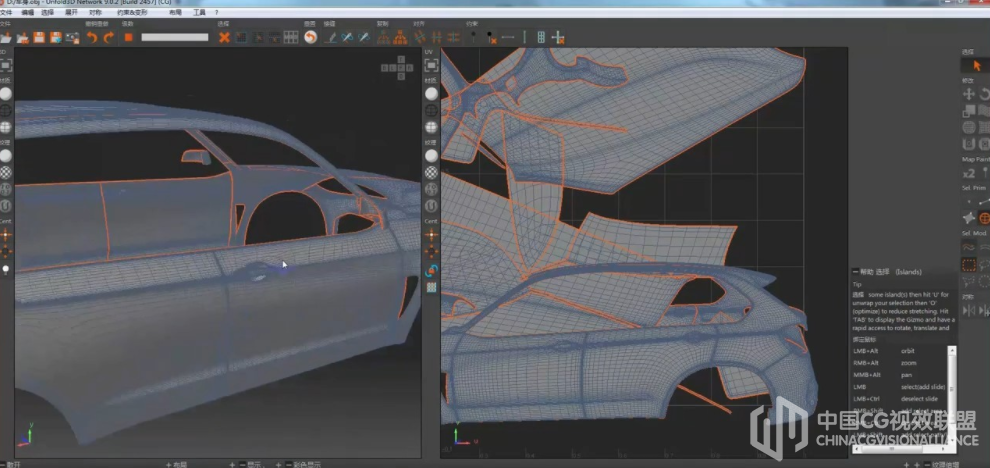Viewport: 990px width, 468px height.
Task: Click the first orange align icon
Action: click(420, 38)
